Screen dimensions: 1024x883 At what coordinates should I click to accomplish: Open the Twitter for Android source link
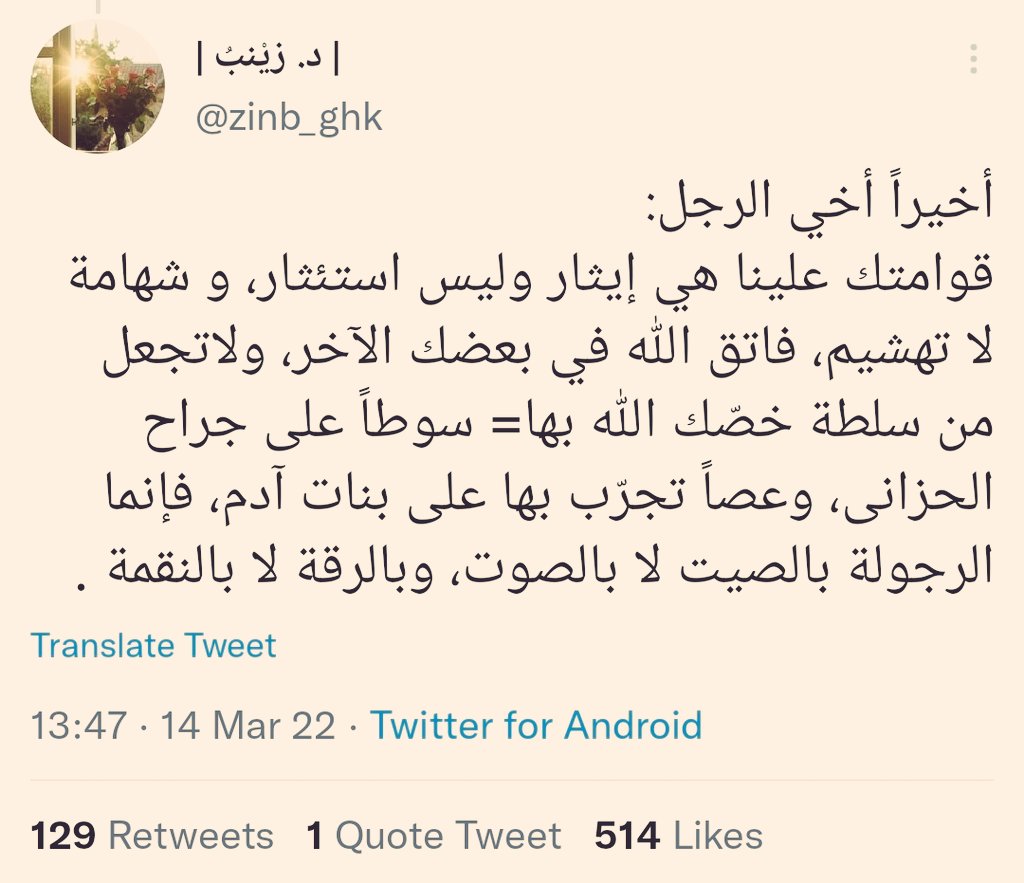coord(536,725)
